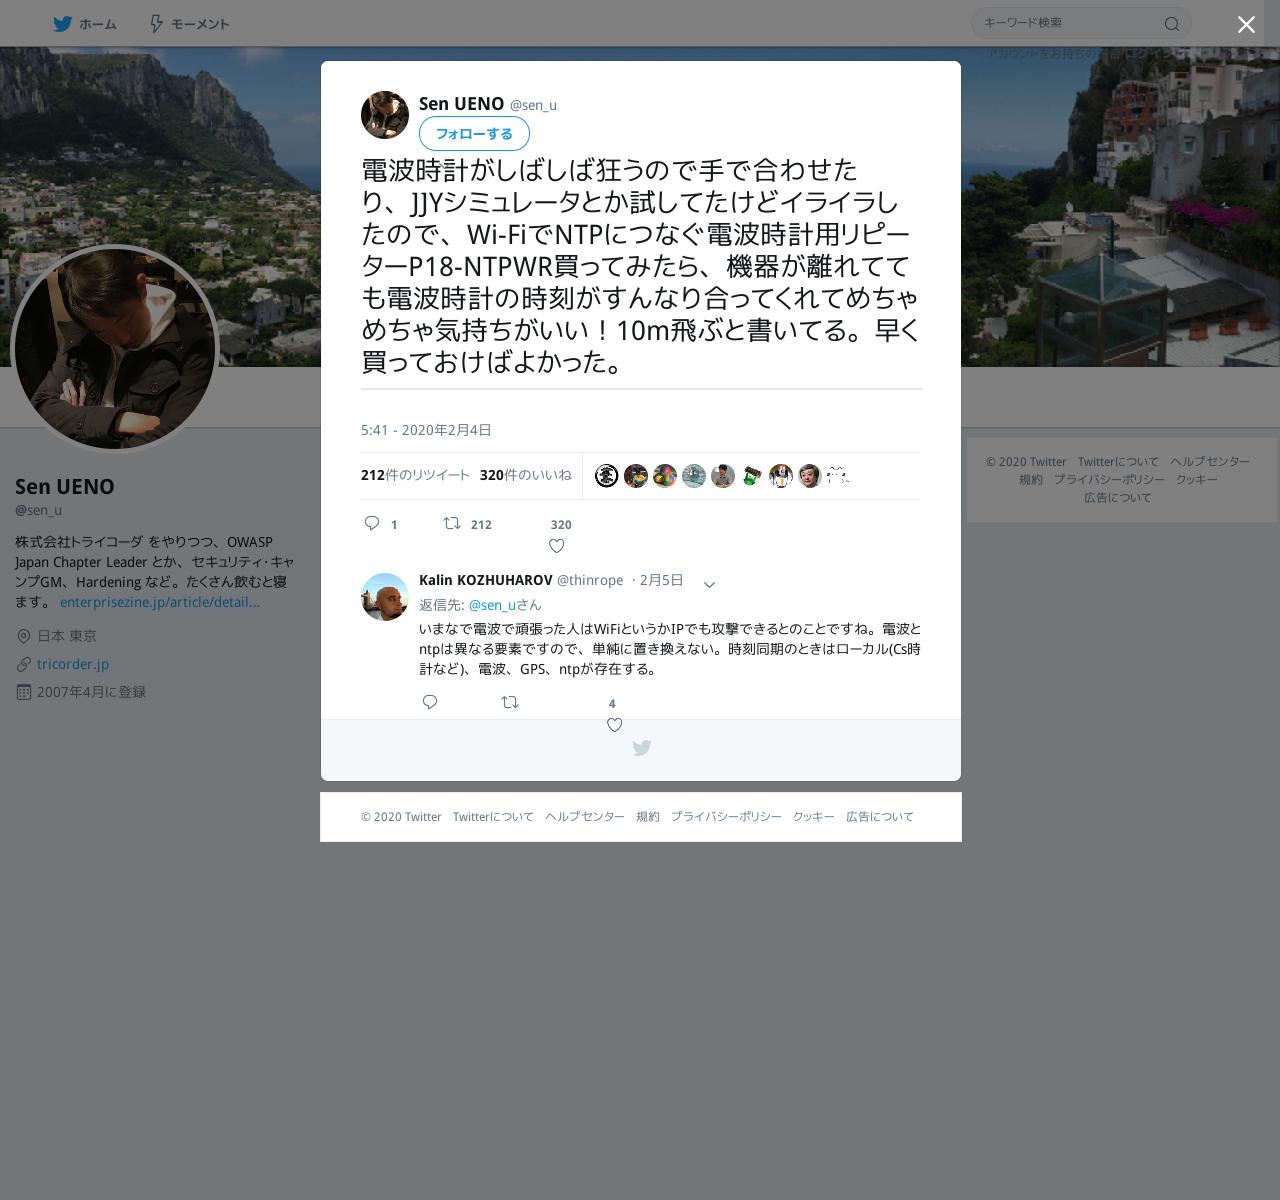Click first liker avatar in likes row
Screen dimensions: 1280x1200
pos(606,476)
